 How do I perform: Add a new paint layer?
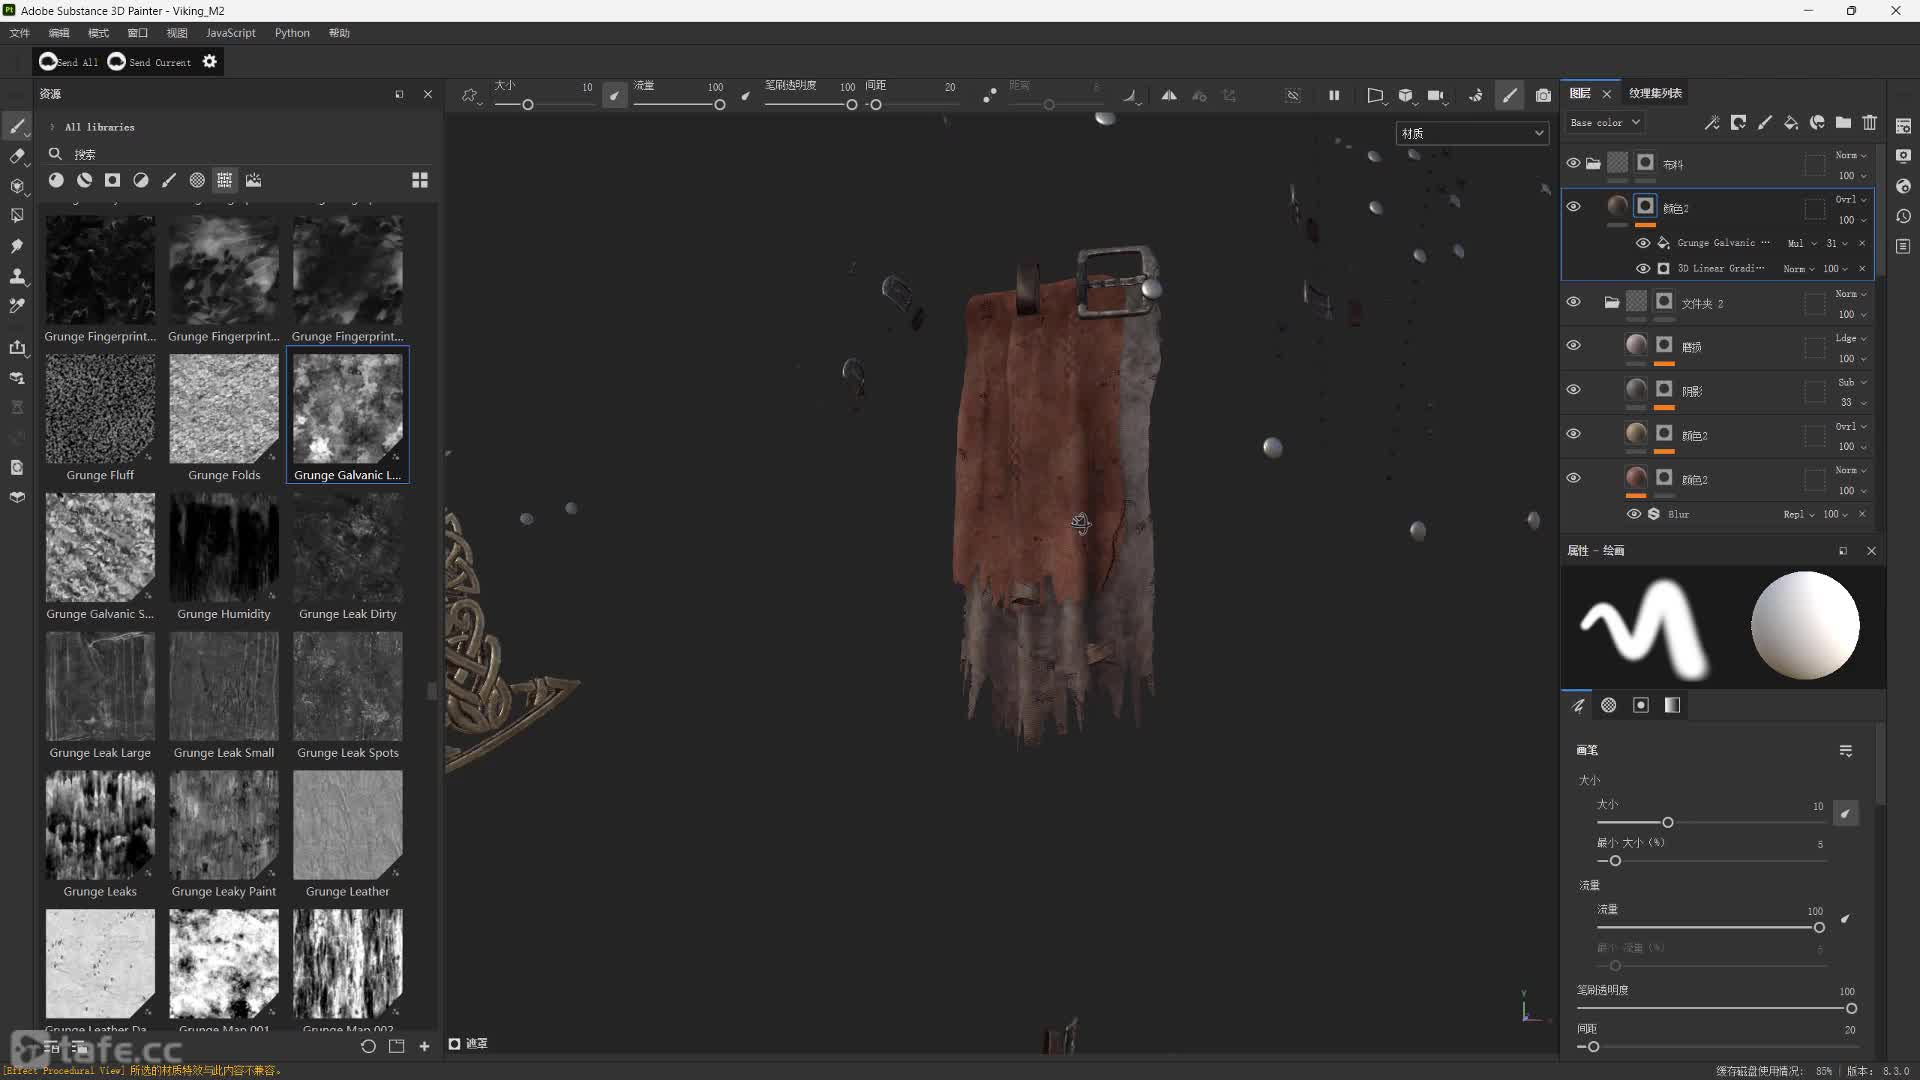pyautogui.click(x=1765, y=122)
